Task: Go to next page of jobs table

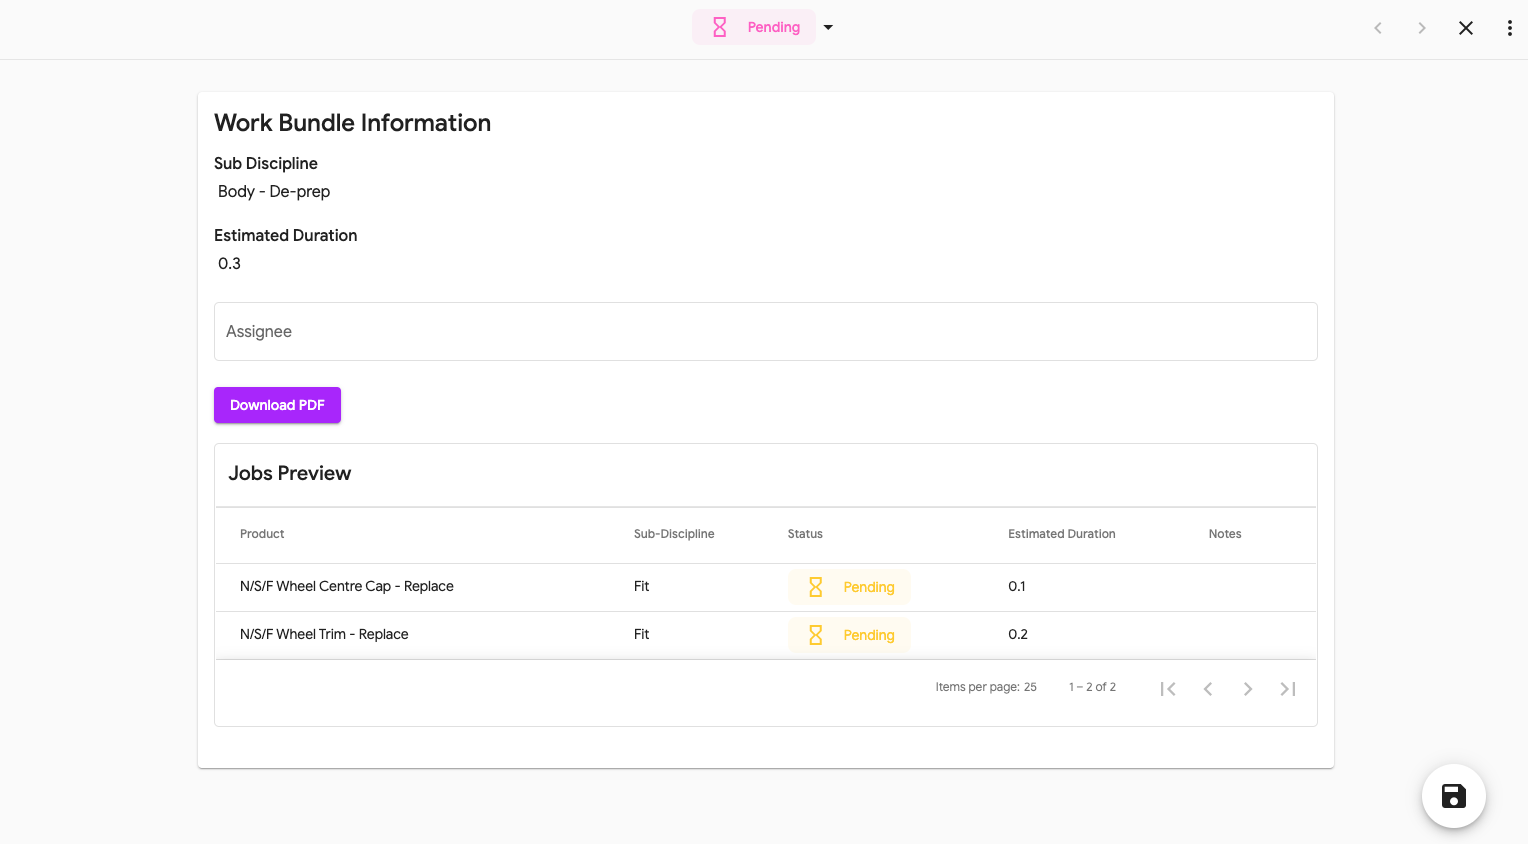Action: (1248, 688)
